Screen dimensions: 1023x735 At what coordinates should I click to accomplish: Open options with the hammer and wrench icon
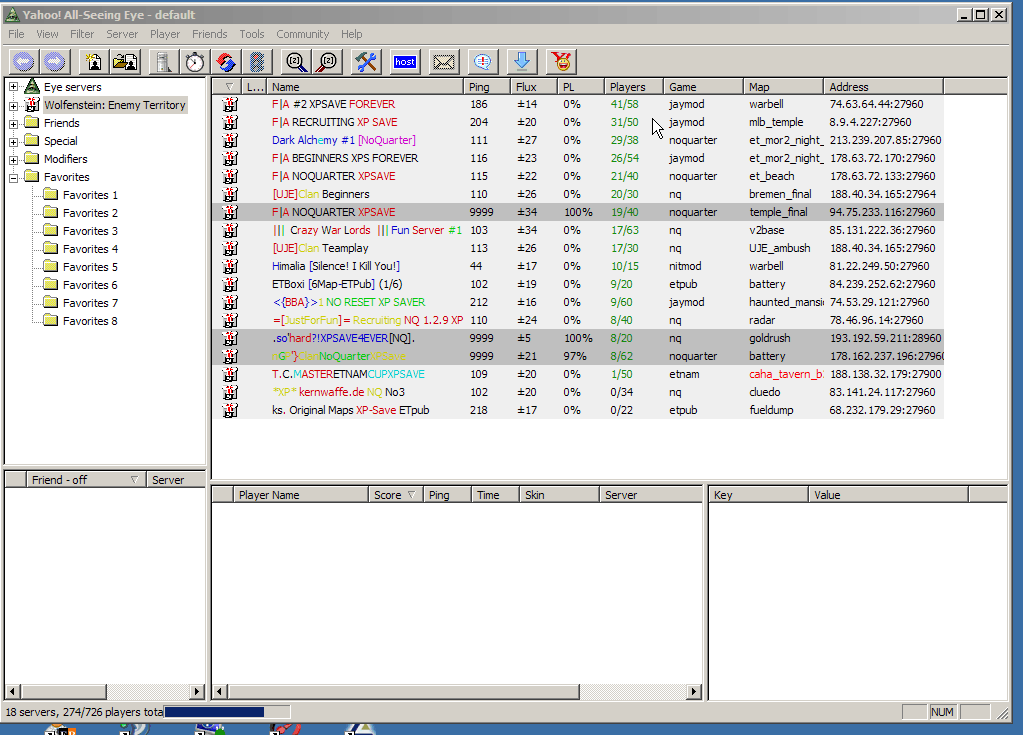[366, 62]
